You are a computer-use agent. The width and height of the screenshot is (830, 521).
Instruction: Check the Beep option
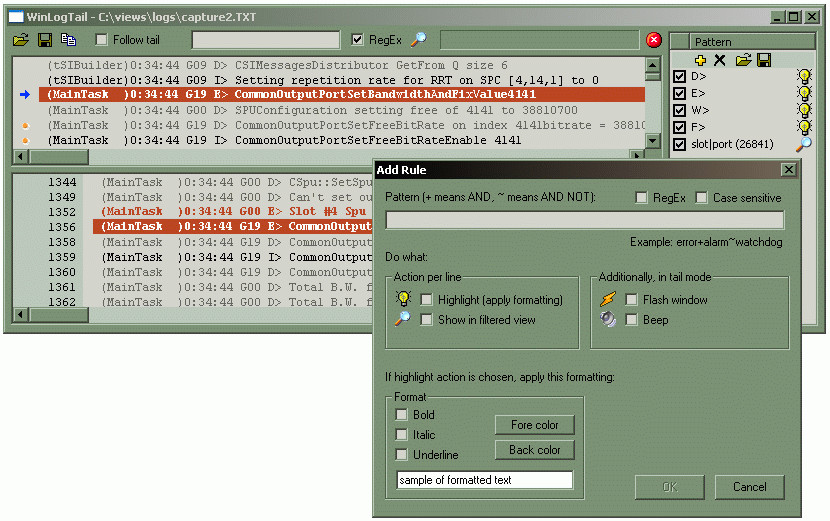point(631,320)
